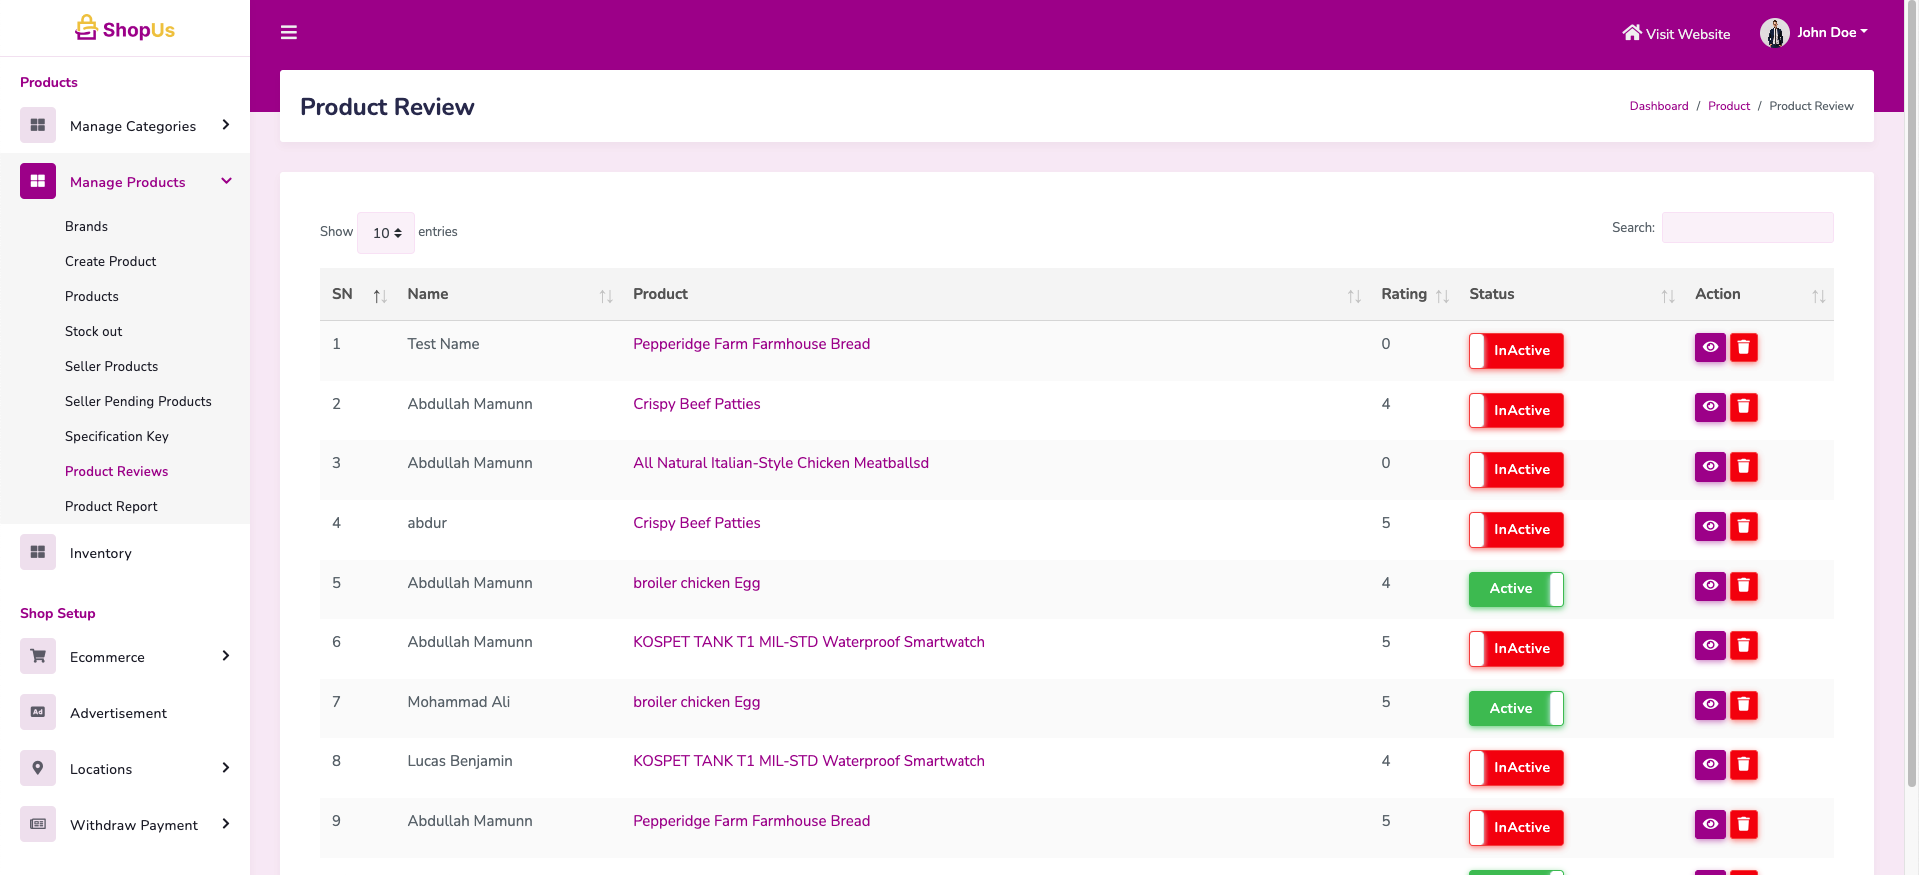The height and width of the screenshot is (875, 1919).
Task: Click the hamburger menu icon in header
Action: (x=289, y=33)
